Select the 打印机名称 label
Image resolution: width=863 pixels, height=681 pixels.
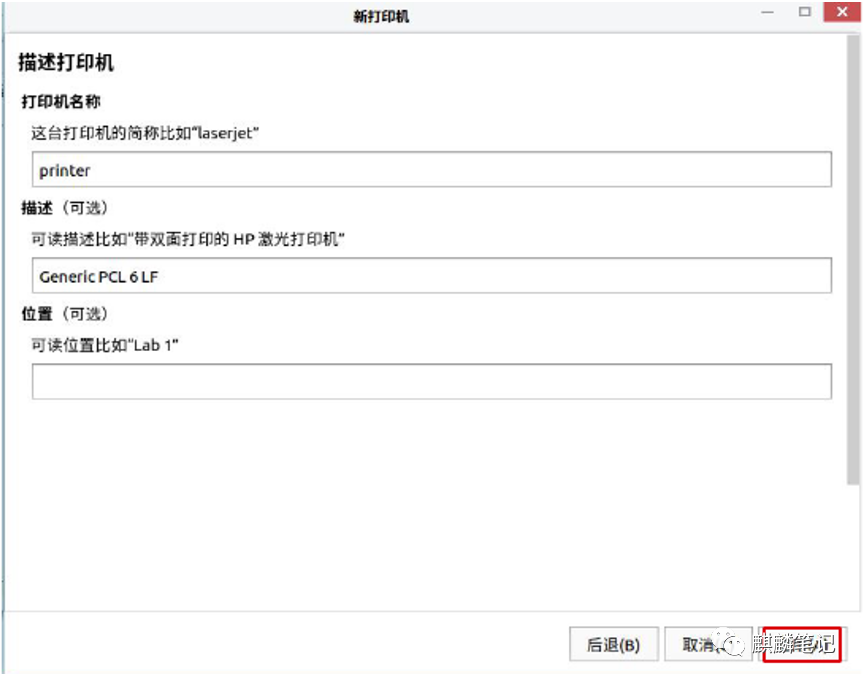click(x=61, y=101)
